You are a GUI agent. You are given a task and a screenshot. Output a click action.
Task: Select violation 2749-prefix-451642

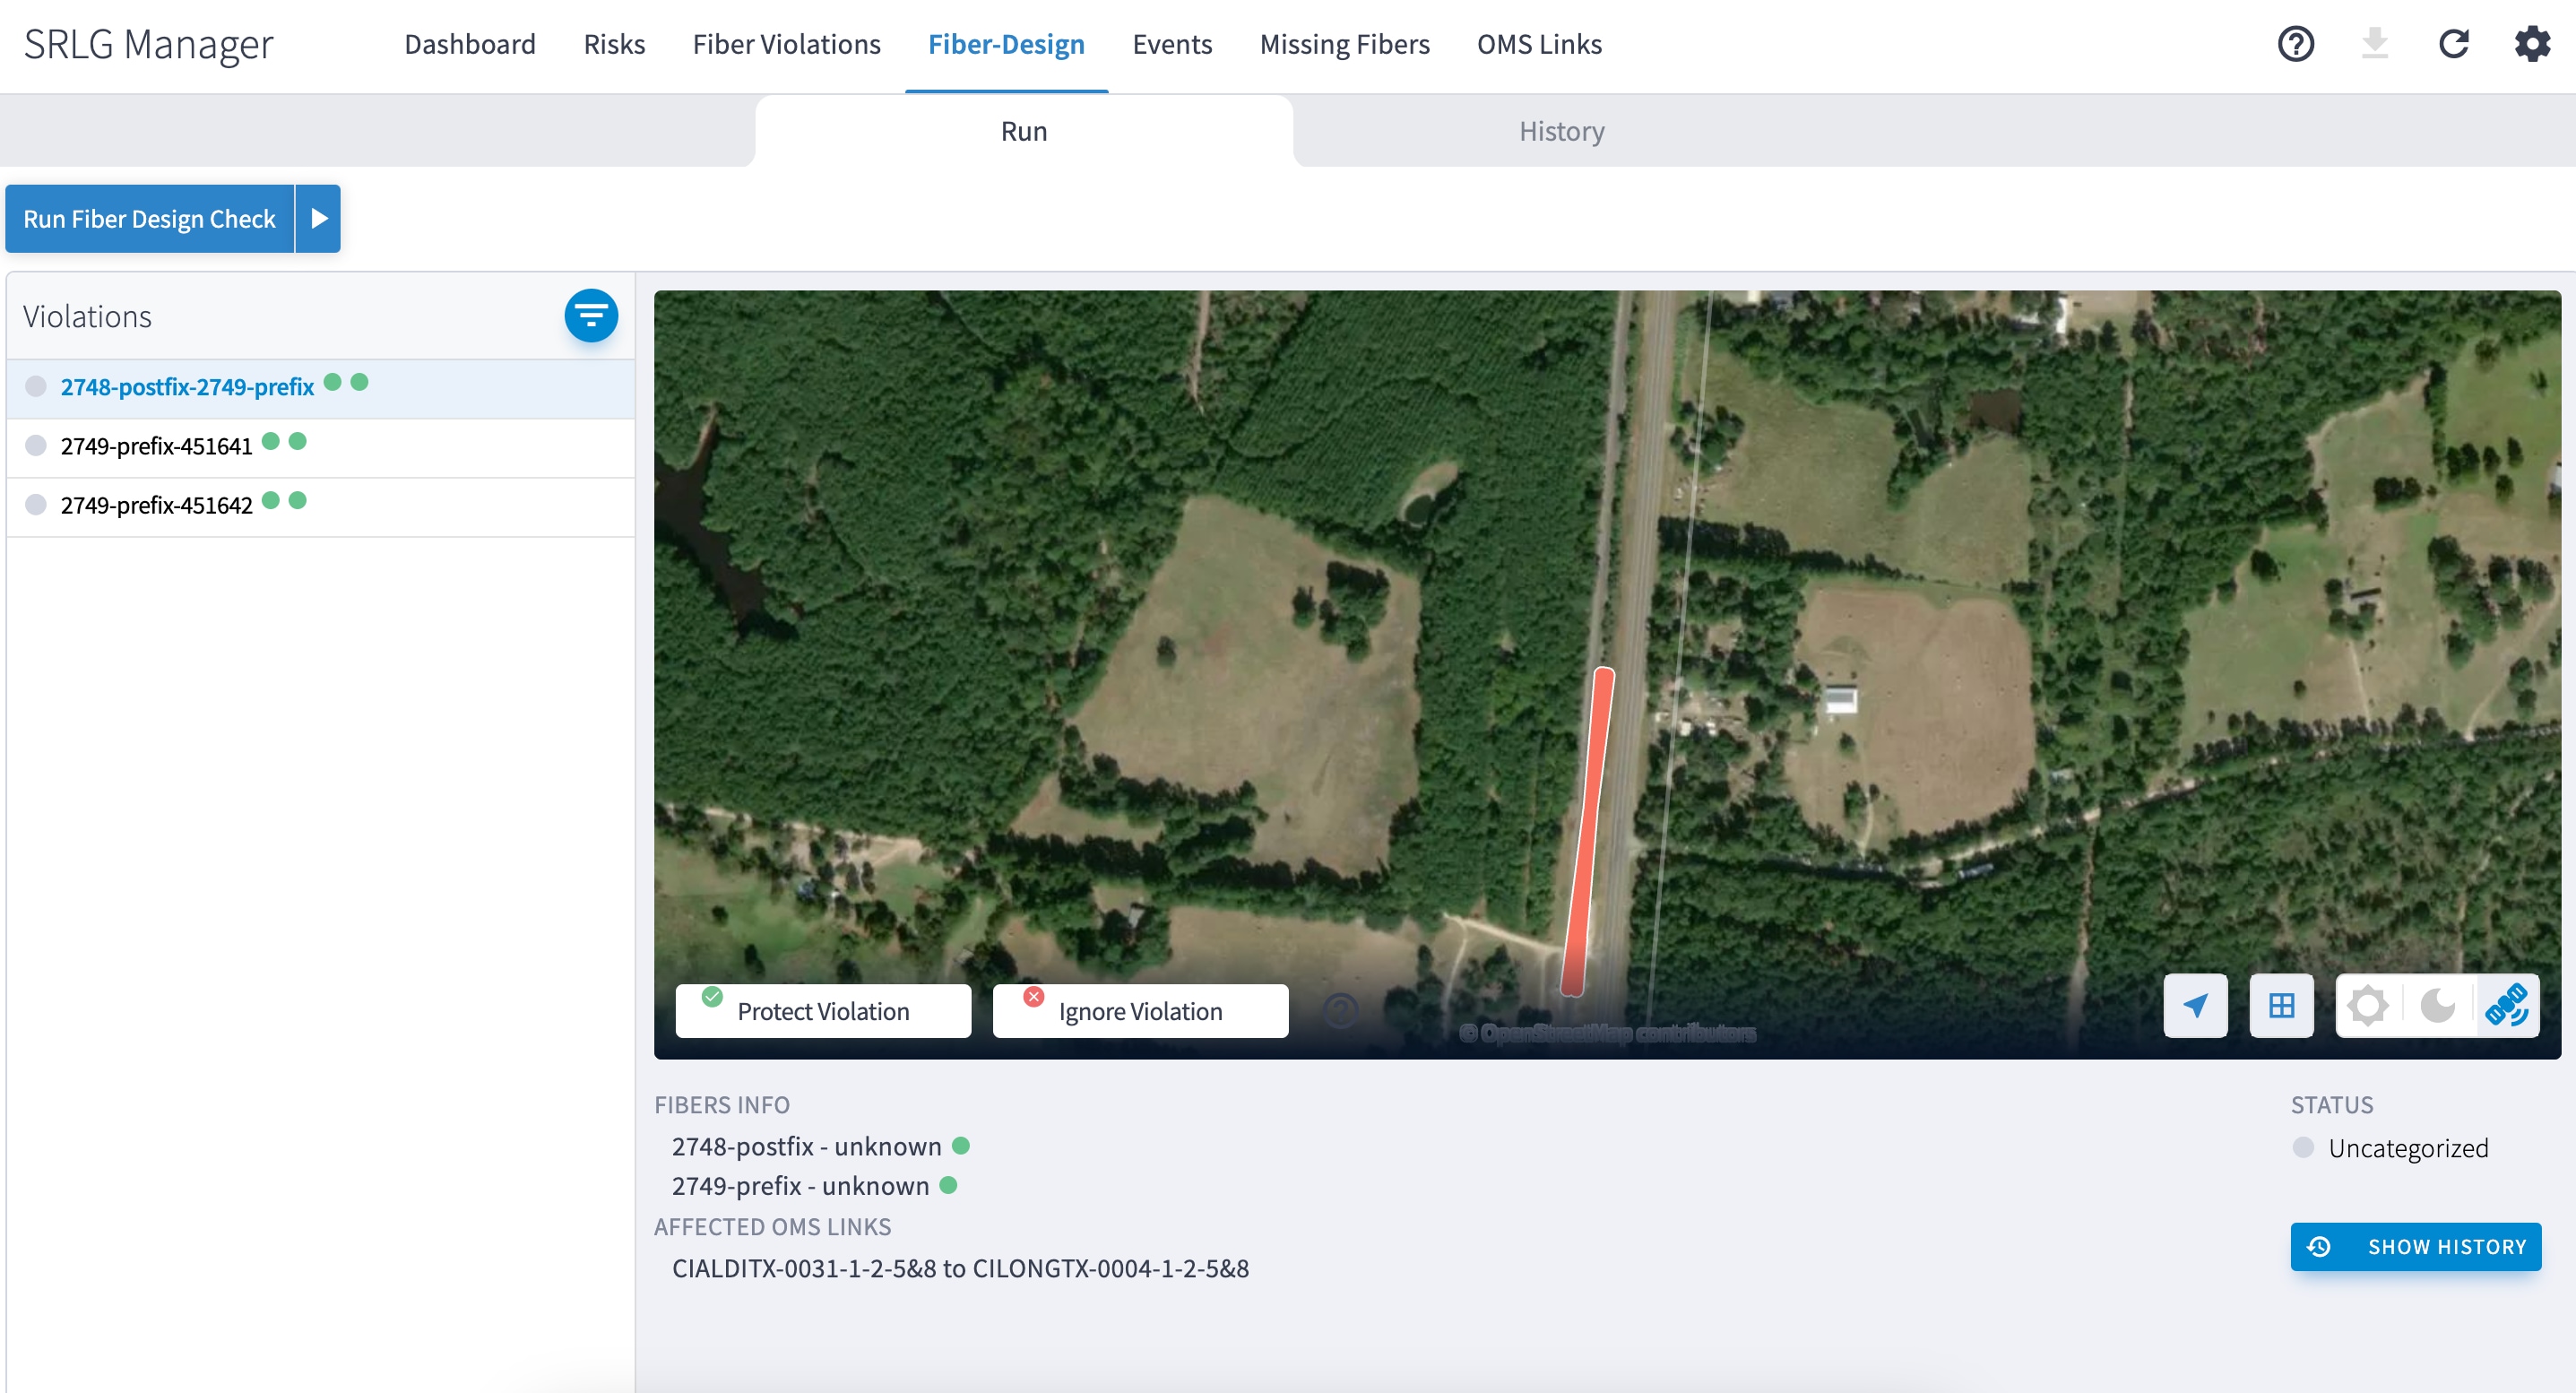321,506
